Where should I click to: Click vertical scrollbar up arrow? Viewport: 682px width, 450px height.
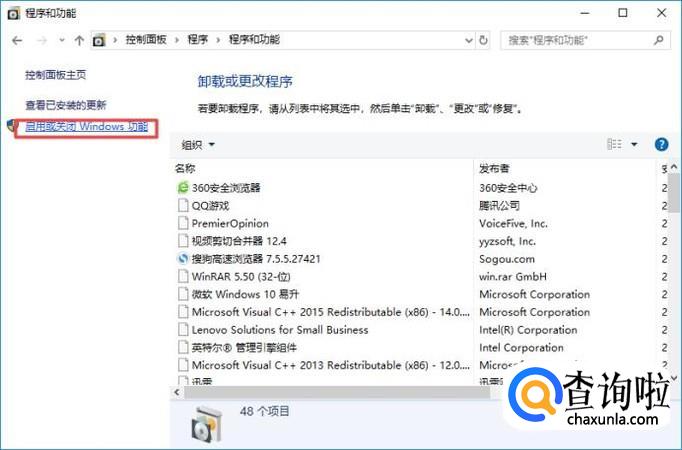[674, 167]
